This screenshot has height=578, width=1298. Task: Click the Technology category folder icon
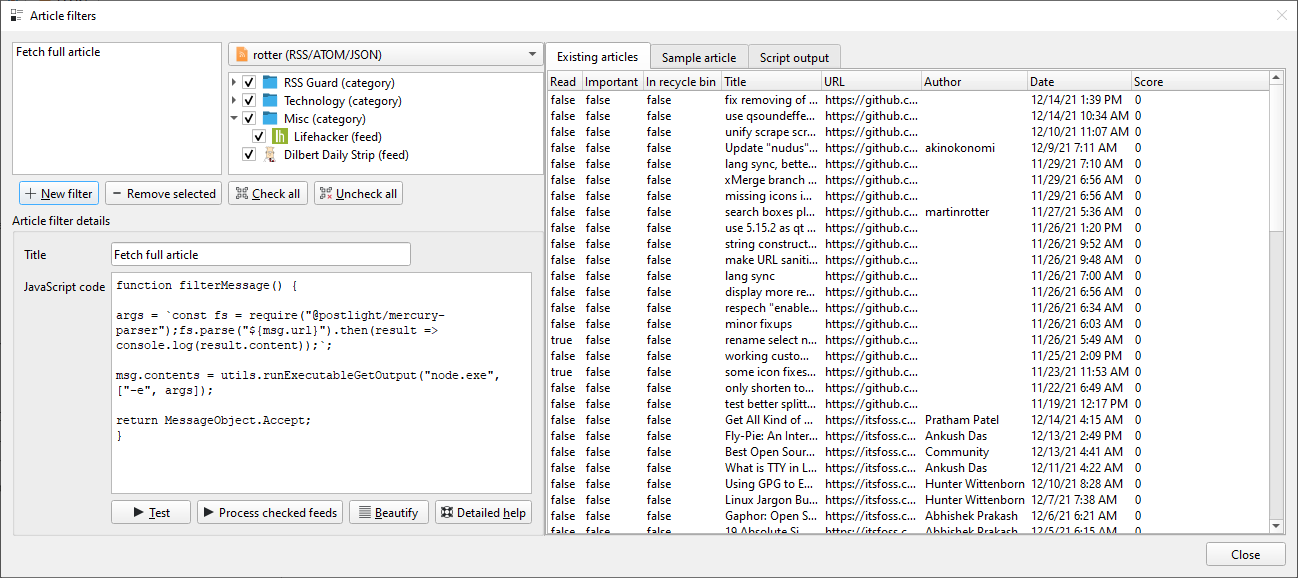pos(270,101)
